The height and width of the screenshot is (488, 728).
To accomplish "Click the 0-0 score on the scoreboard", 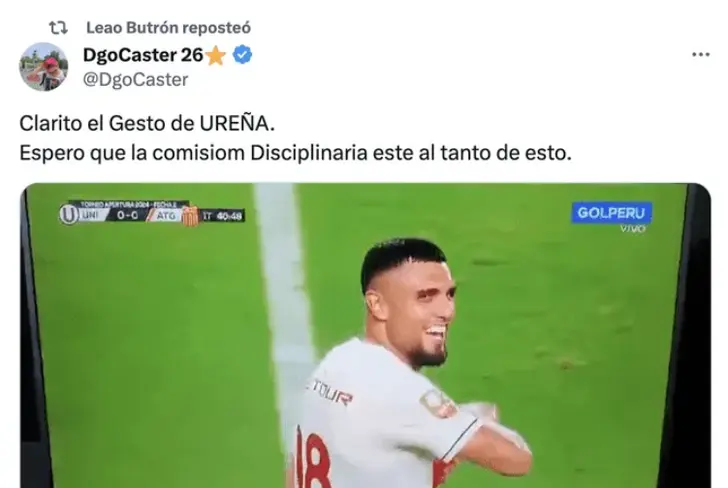I will pos(127,215).
